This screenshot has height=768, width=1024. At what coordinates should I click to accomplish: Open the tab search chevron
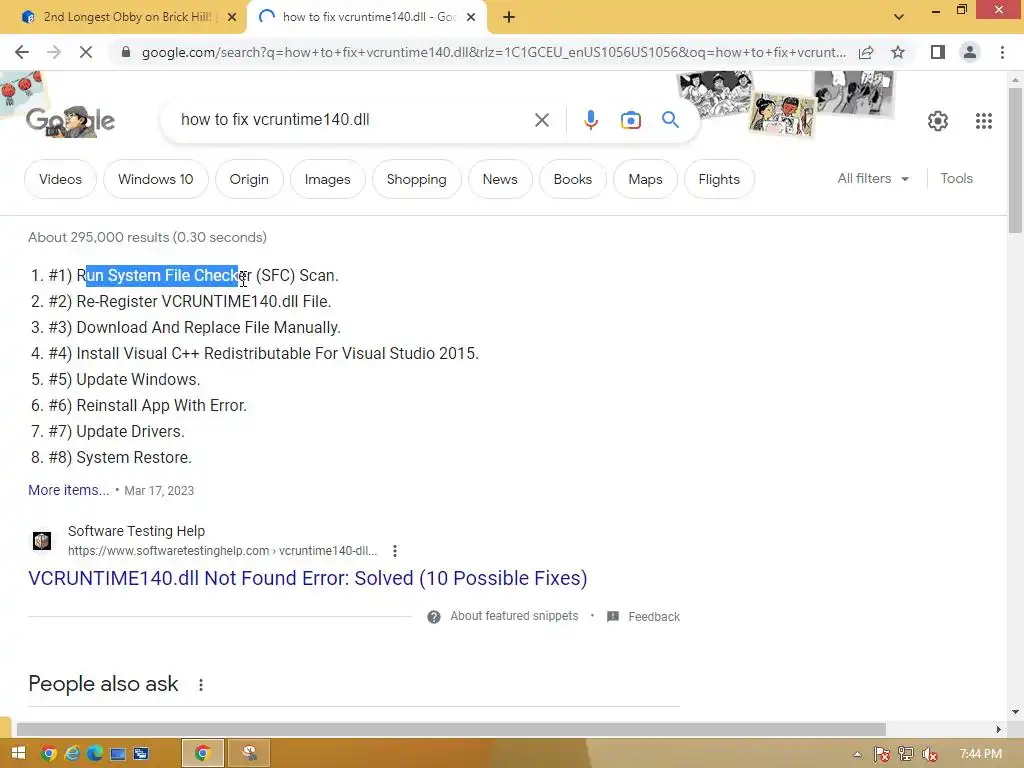pyautogui.click(x=899, y=17)
